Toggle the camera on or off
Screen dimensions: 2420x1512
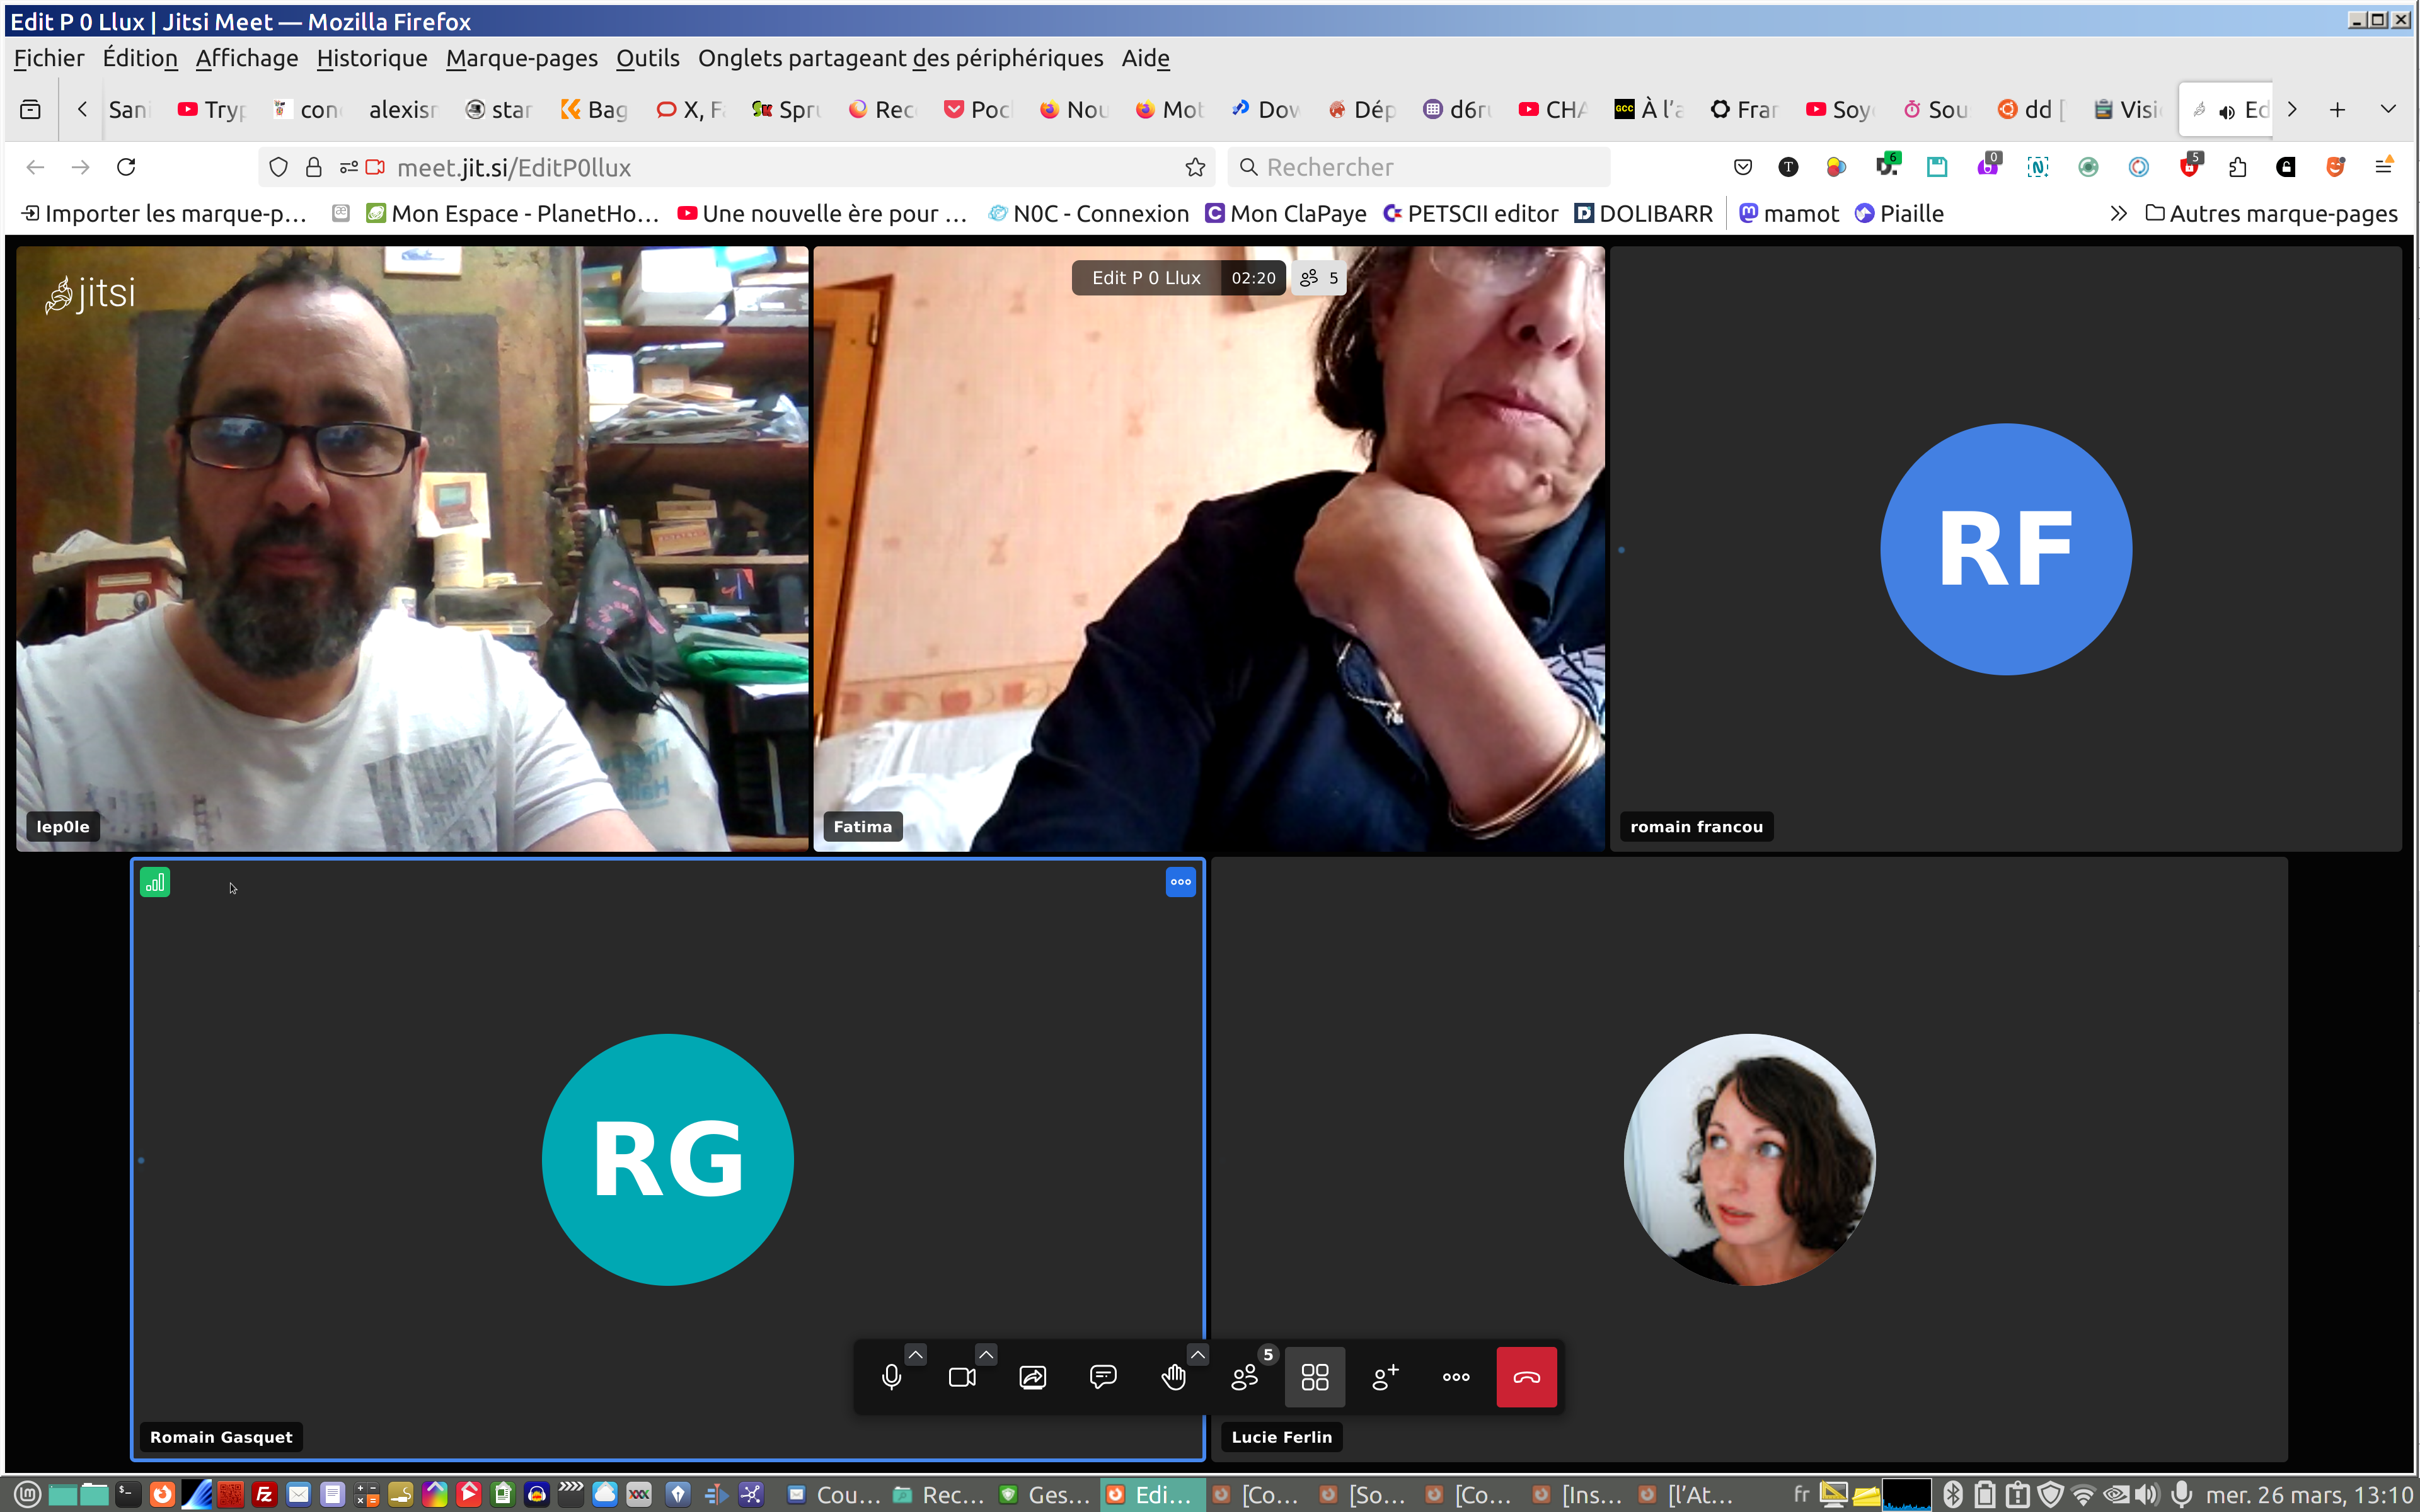pos(961,1377)
